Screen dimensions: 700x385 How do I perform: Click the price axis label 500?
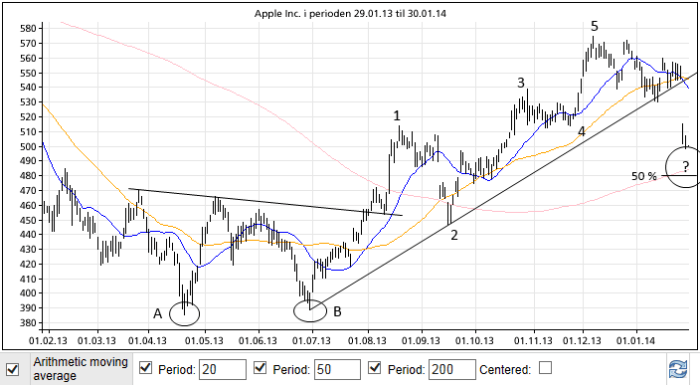coord(28,146)
